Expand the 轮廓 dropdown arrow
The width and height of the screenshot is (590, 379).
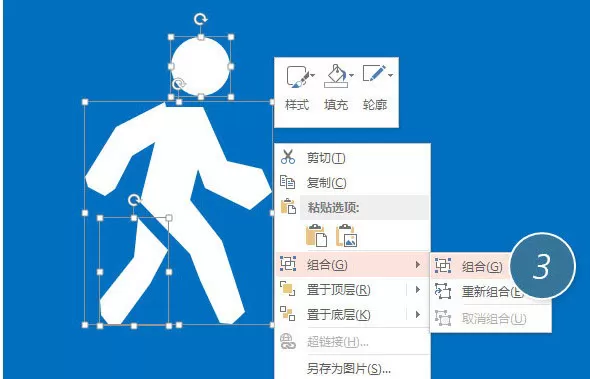pyautogui.click(x=390, y=75)
